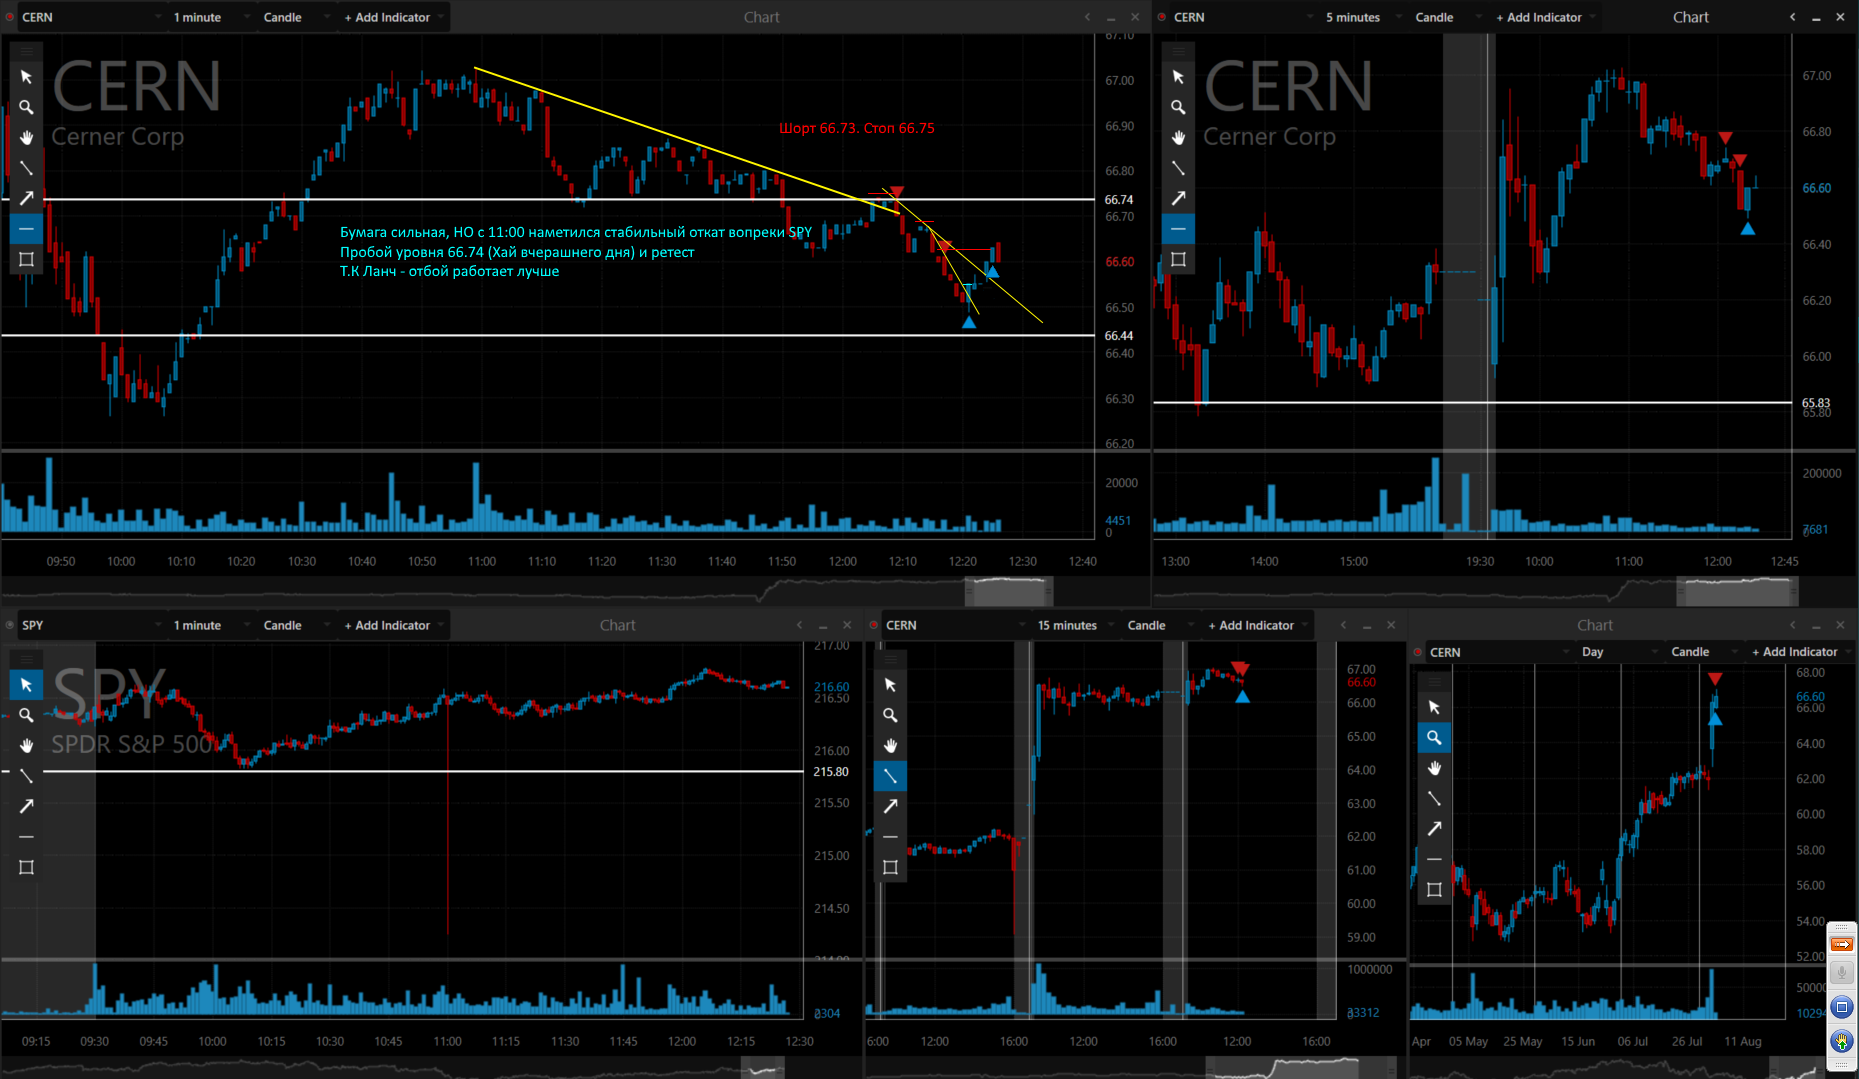Select the hand pan tool in CERN 5 minutes chart
Viewport: 1859px width, 1079px height.
click(1179, 137)
